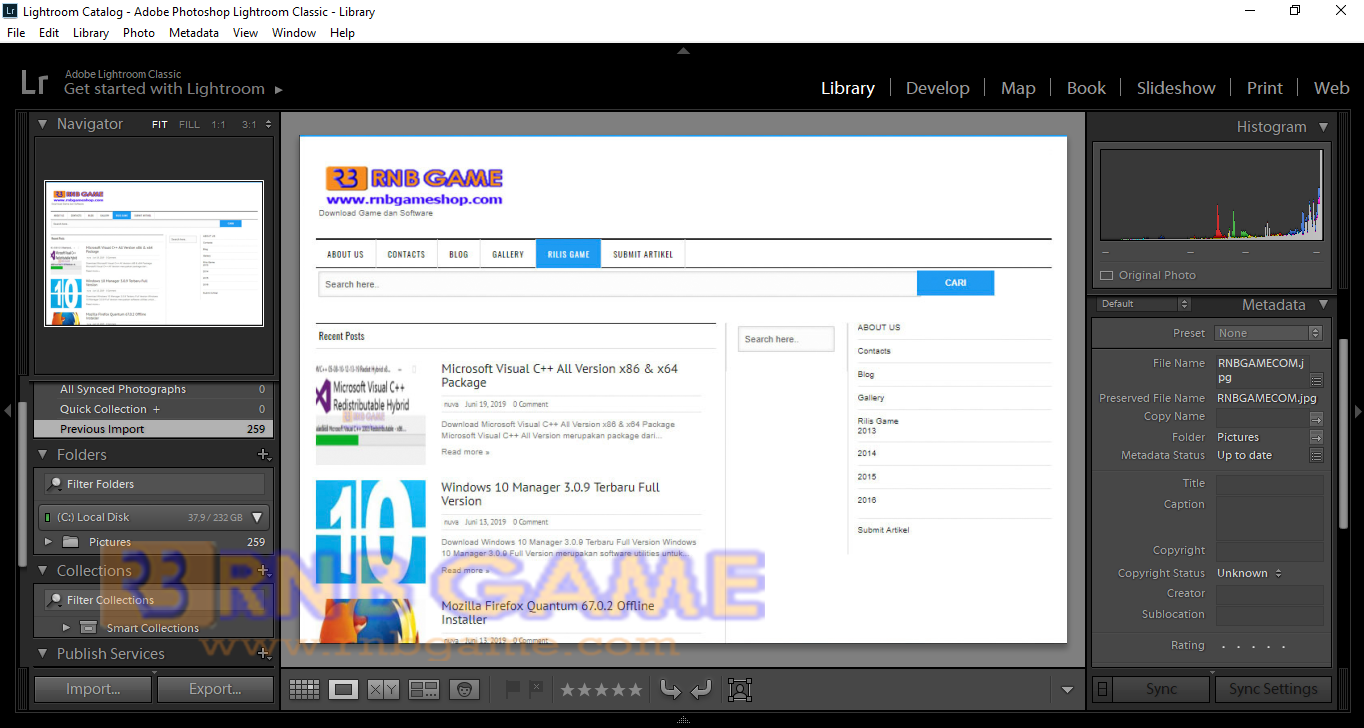The width and height of the screenshot is (1364, 728).
Task: Open the Library menu
Action: (x=91, y=33)
